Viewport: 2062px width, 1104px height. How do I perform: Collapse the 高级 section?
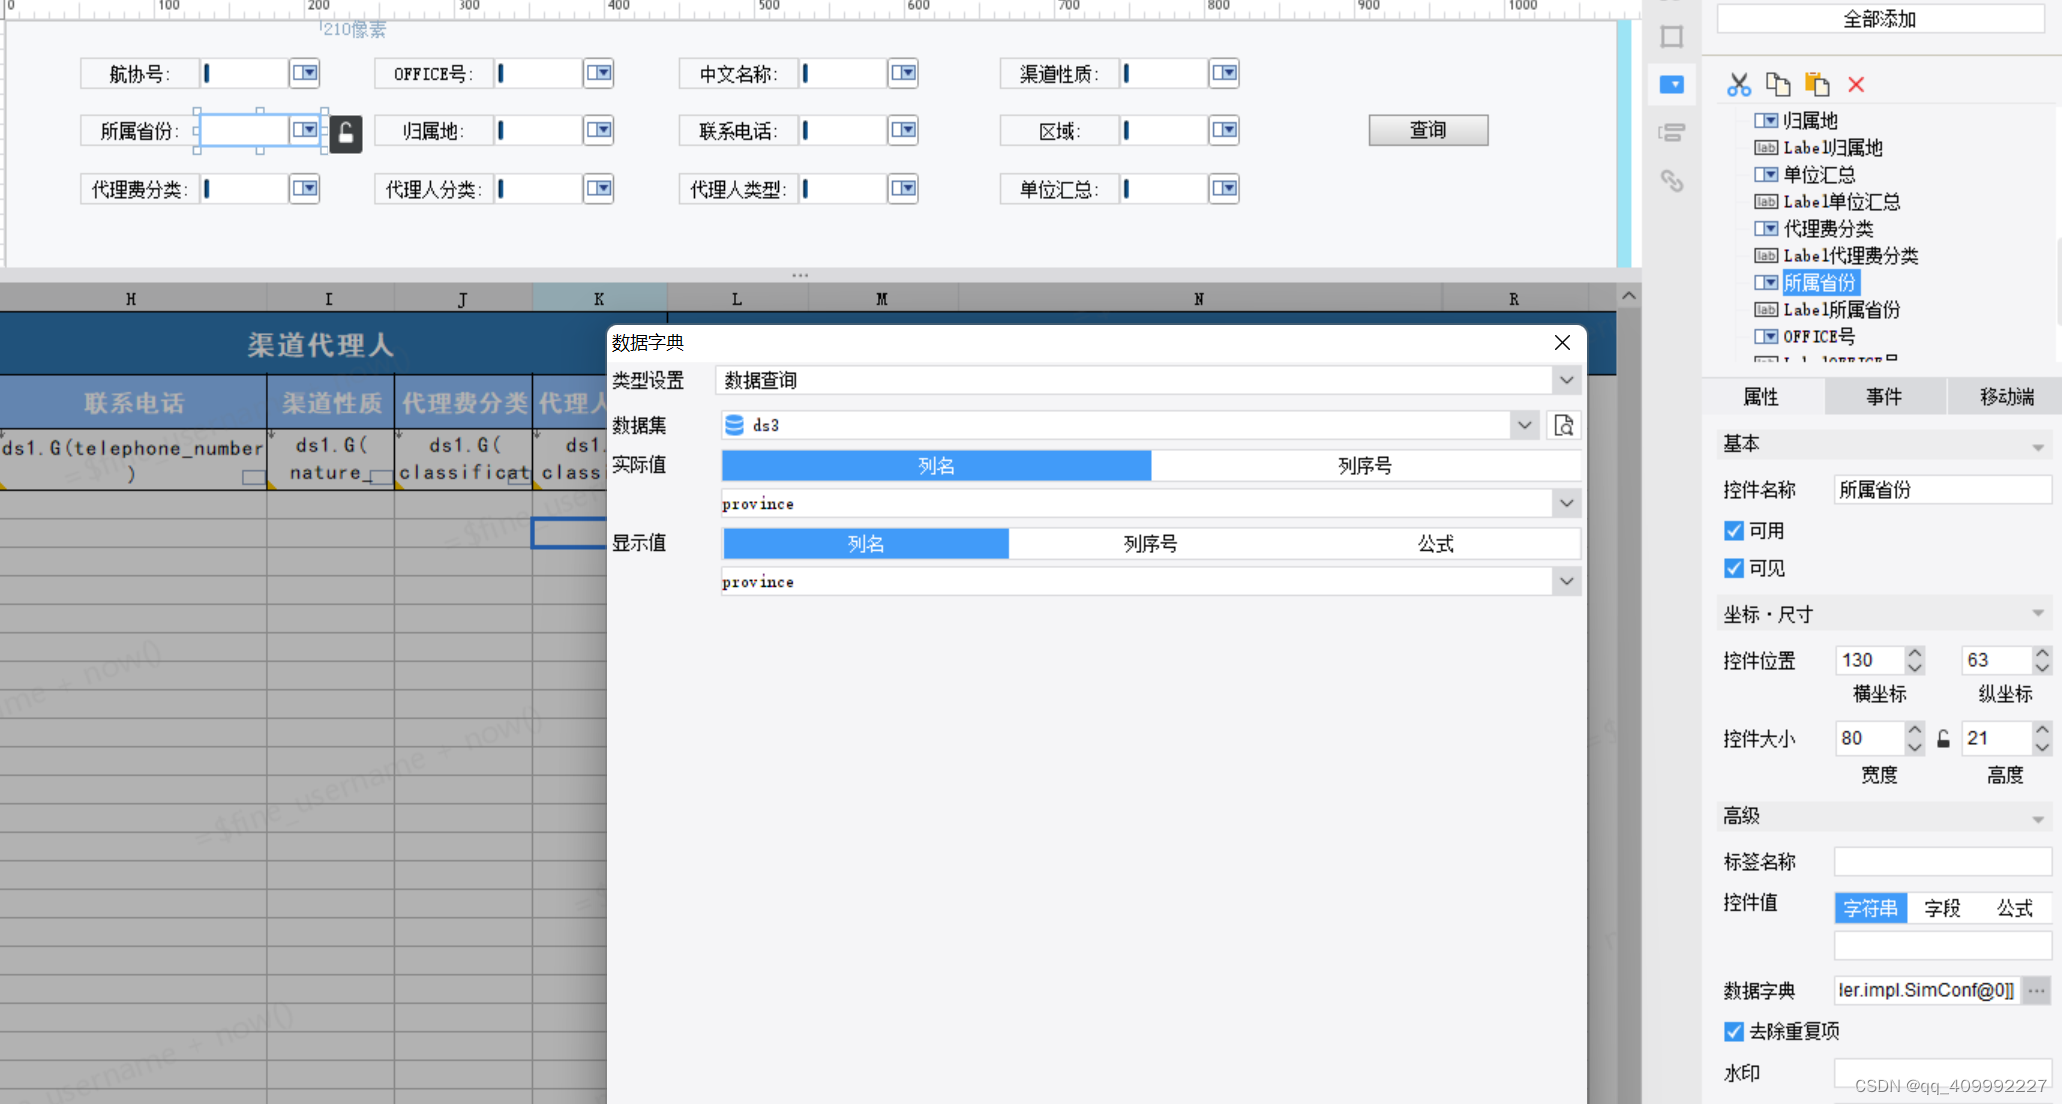tap(2037, 820)
